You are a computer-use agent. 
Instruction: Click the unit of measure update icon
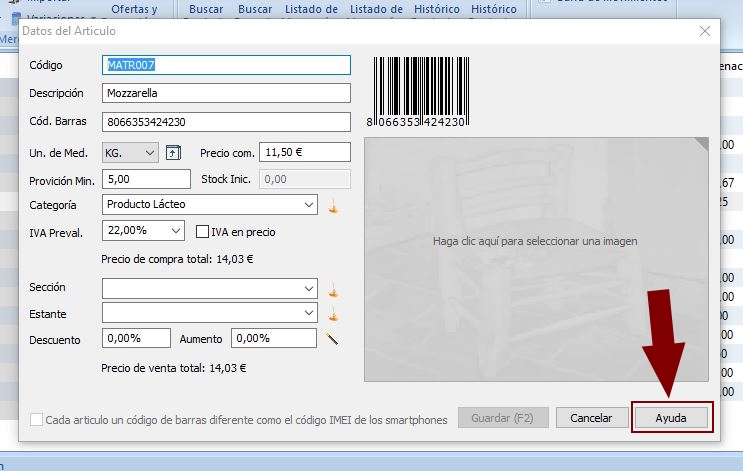pos(173,153)
